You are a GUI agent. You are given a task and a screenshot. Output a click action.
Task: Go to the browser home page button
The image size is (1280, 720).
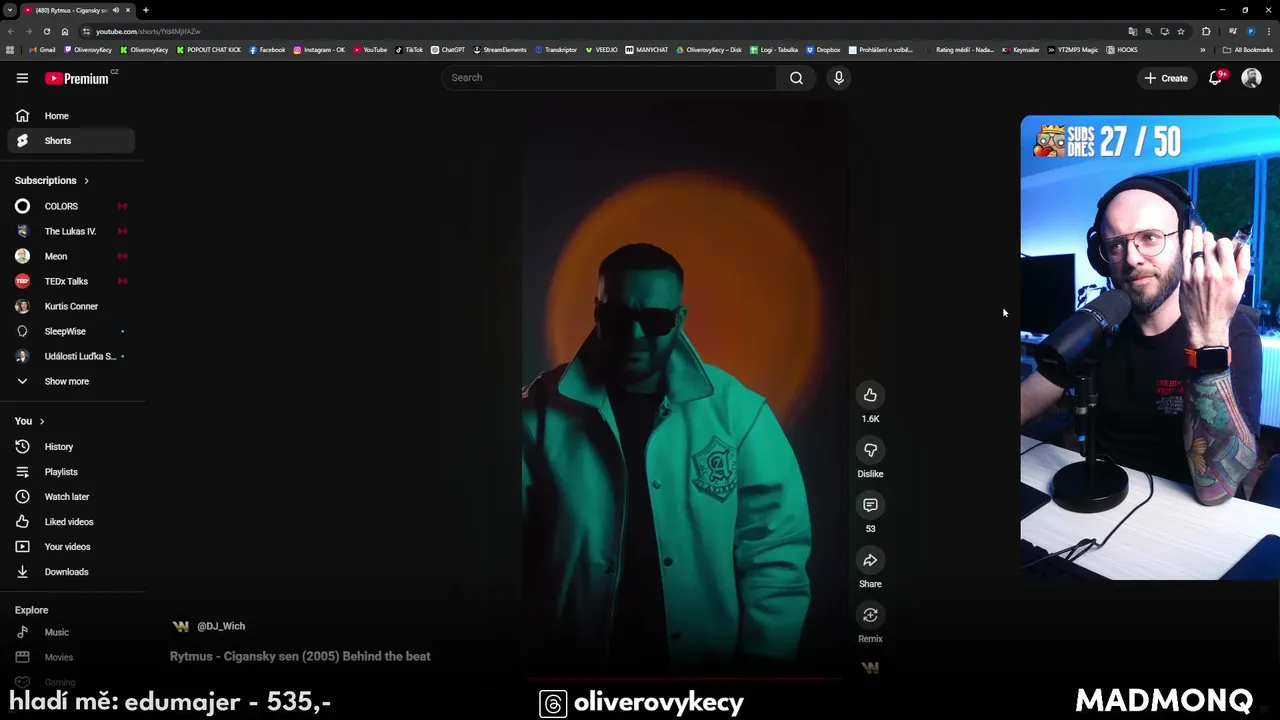65,31
